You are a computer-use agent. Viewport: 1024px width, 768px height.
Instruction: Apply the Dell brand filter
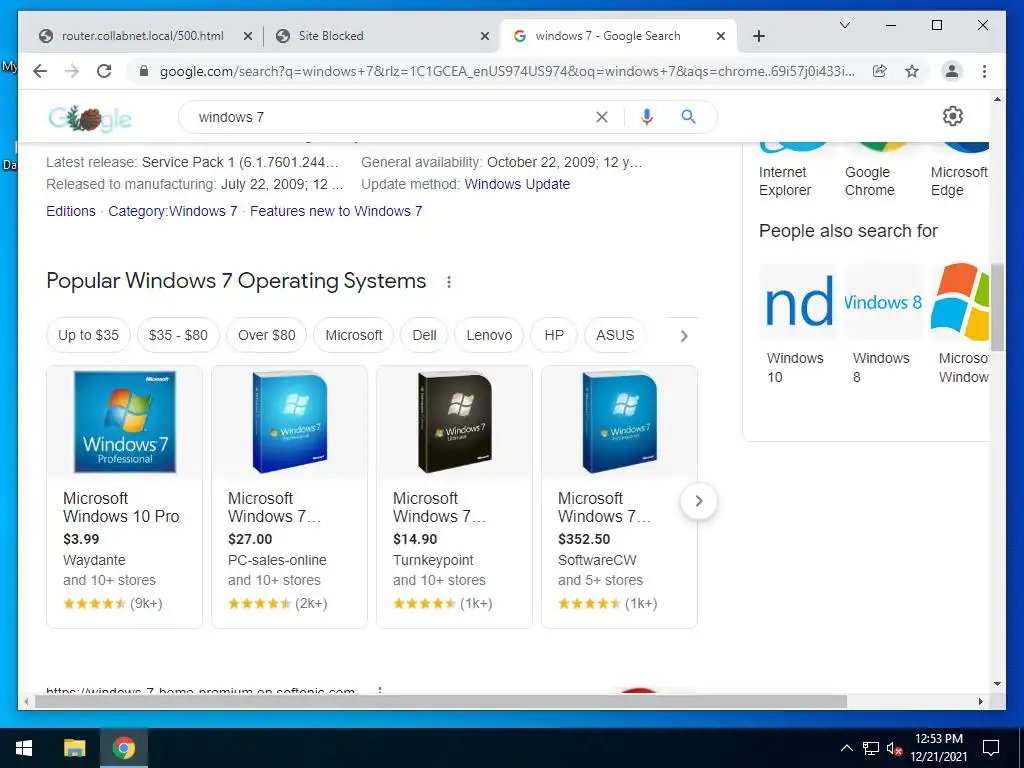pos(424,335)
